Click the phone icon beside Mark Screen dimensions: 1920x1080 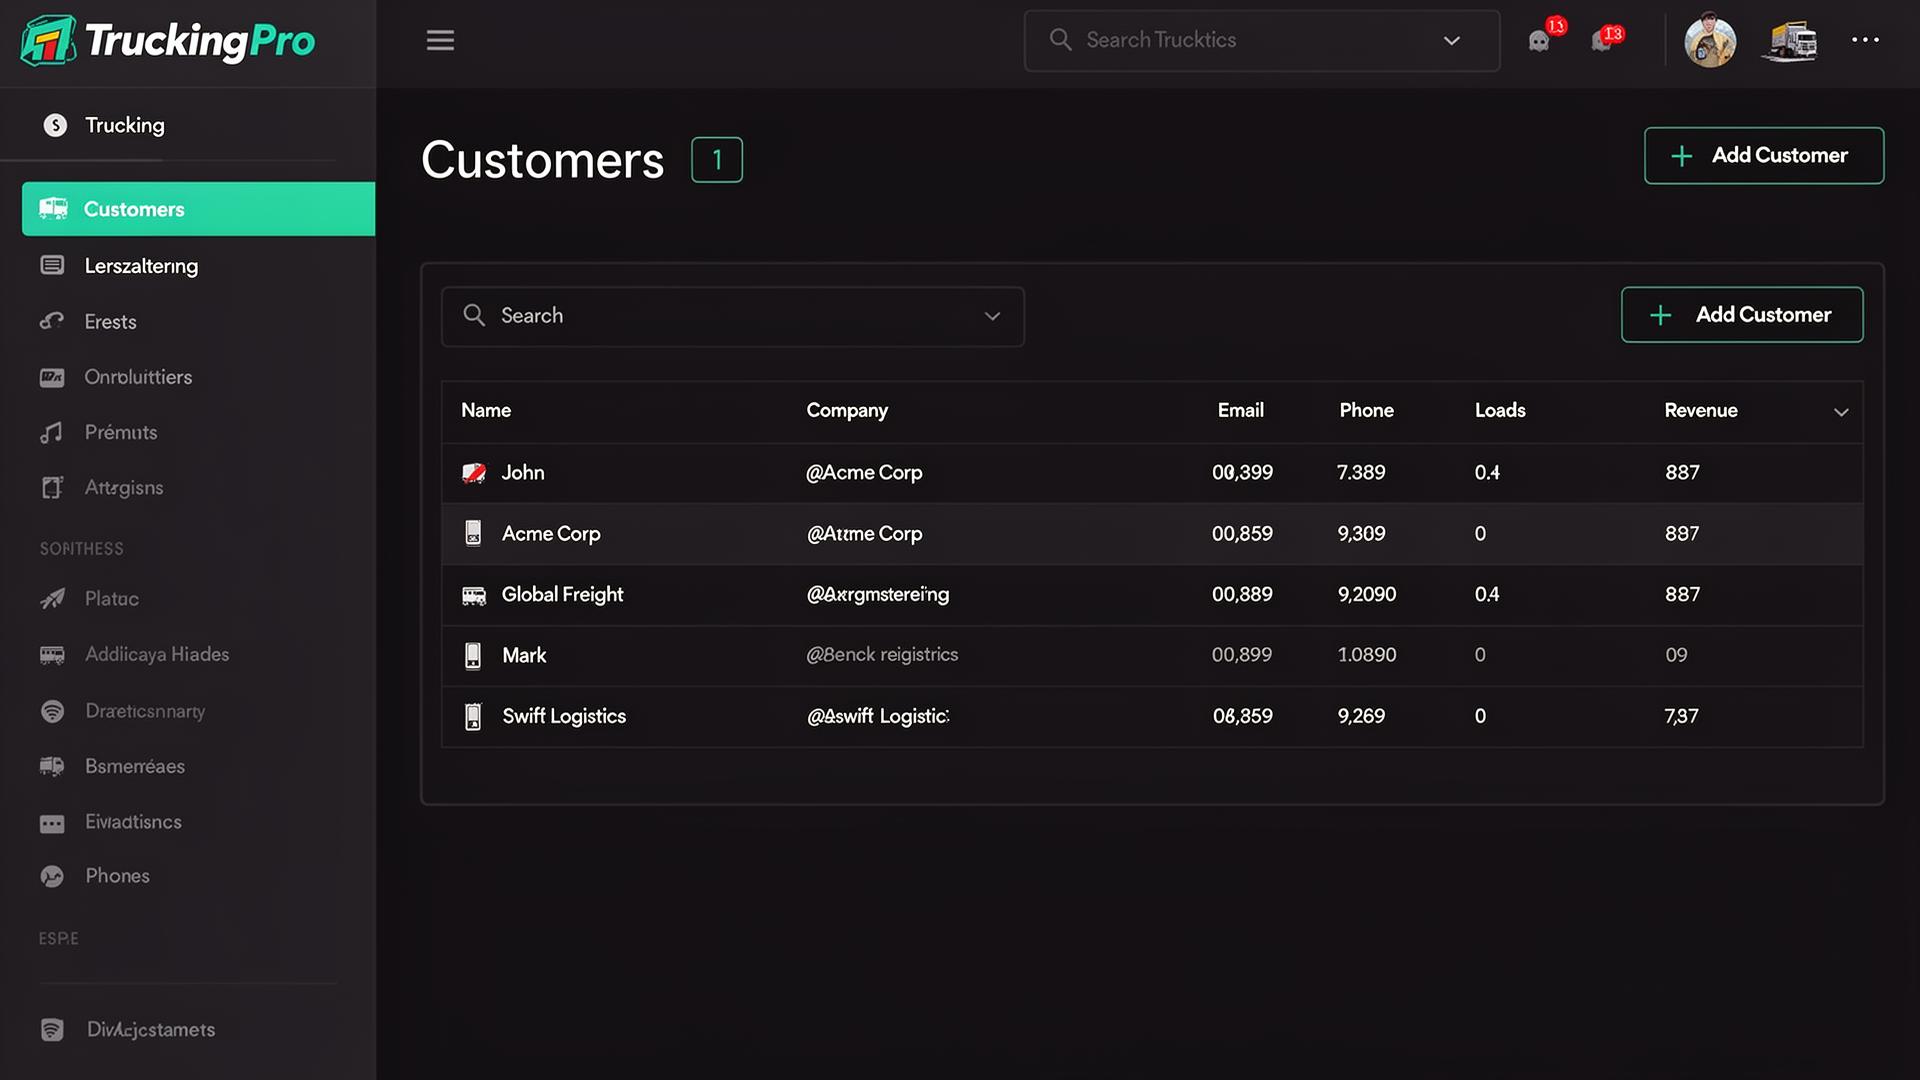473,656
